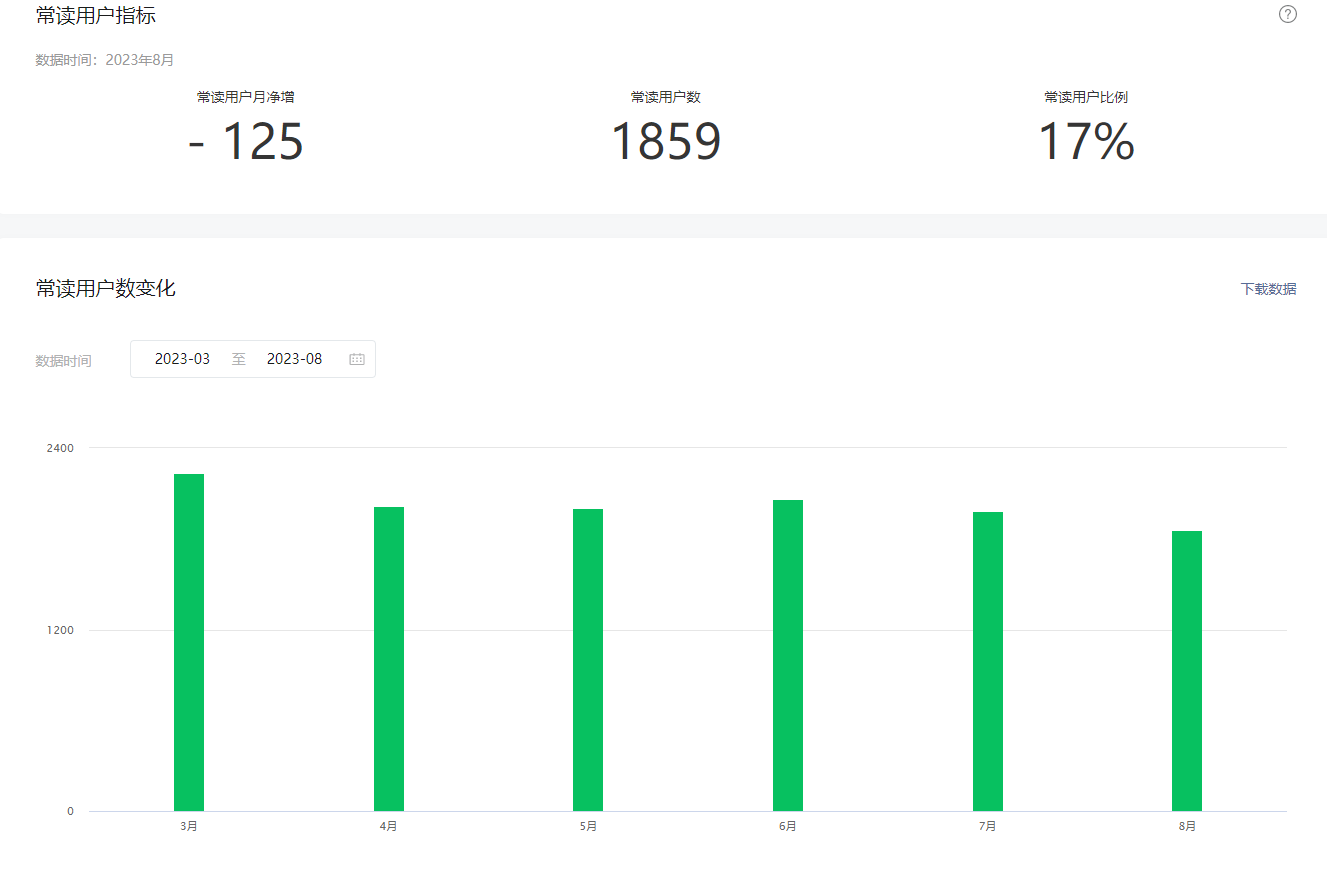Click the 常读用户比例 value 17%
Image resolution: width=1327 pixels, height=870 pixels.
pos(1086,141)
